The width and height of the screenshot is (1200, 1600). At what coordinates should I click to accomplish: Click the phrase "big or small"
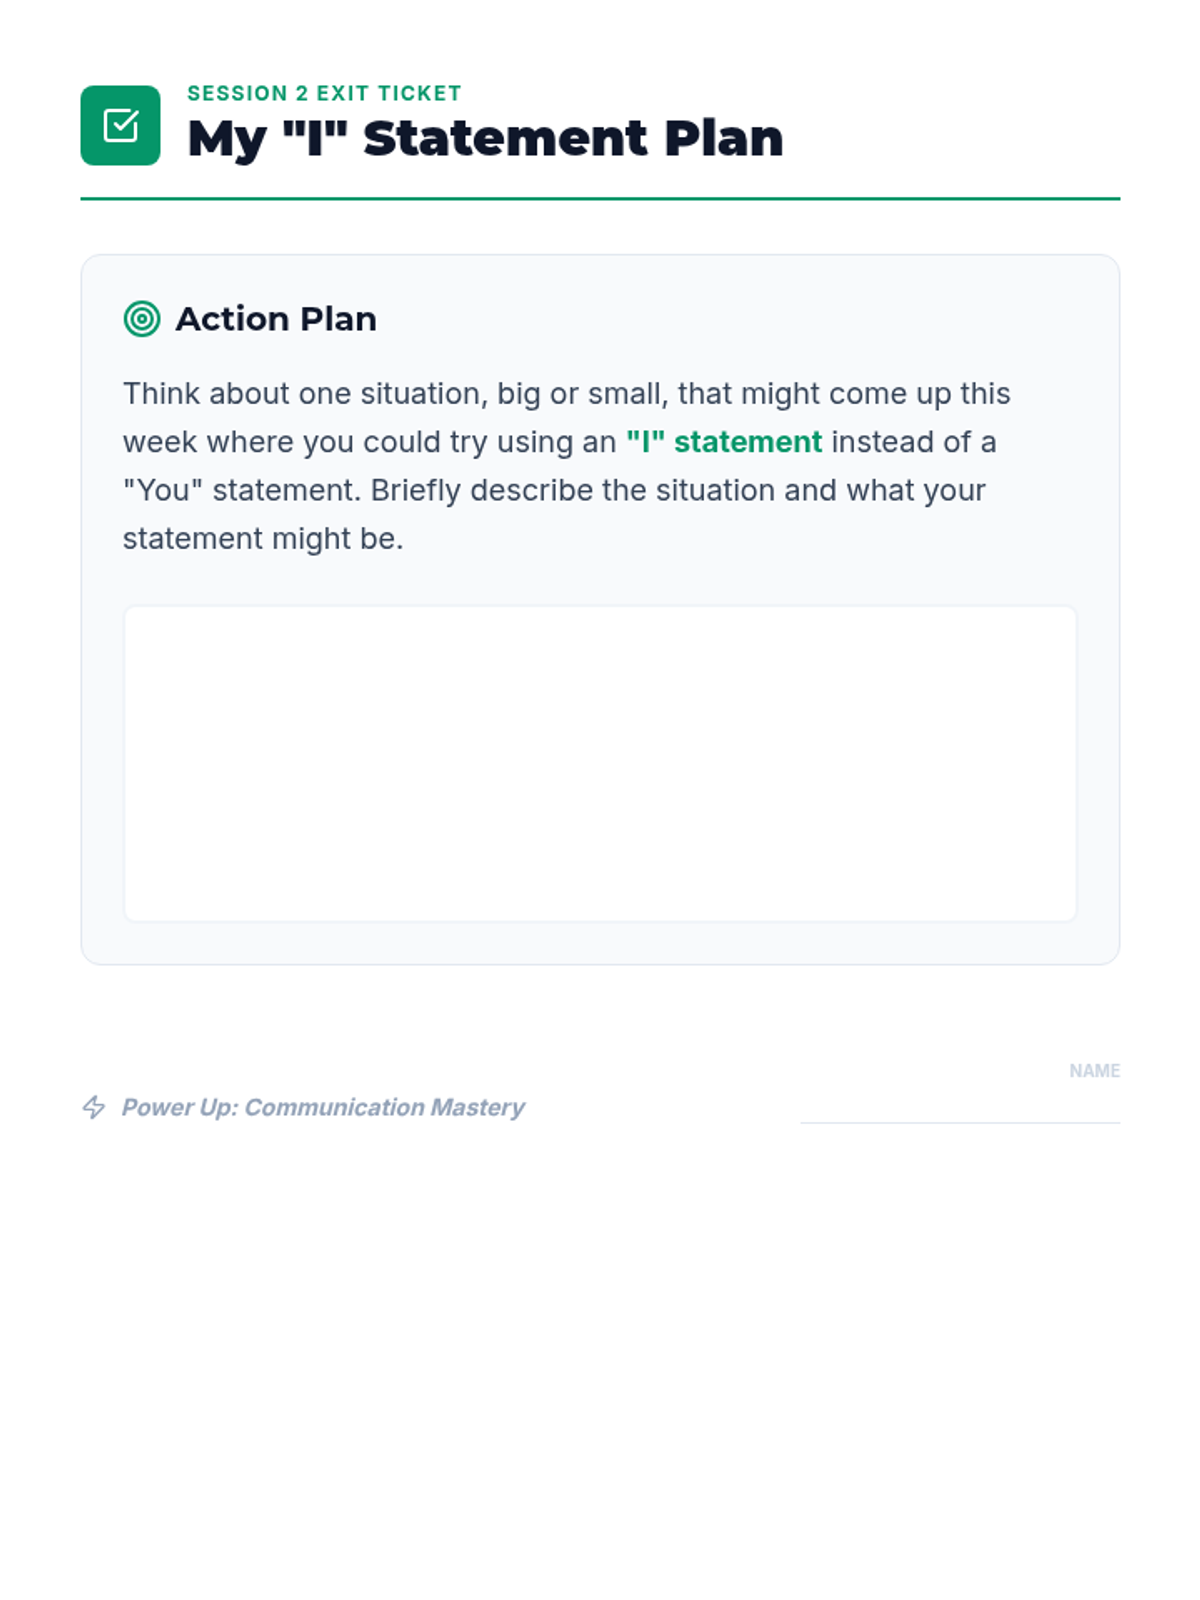tap(582, 394)
